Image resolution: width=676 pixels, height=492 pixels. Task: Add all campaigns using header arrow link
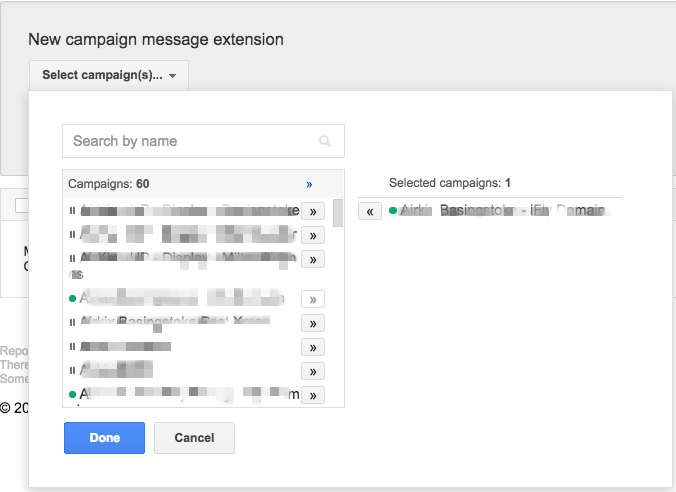[x=309, y=184]
